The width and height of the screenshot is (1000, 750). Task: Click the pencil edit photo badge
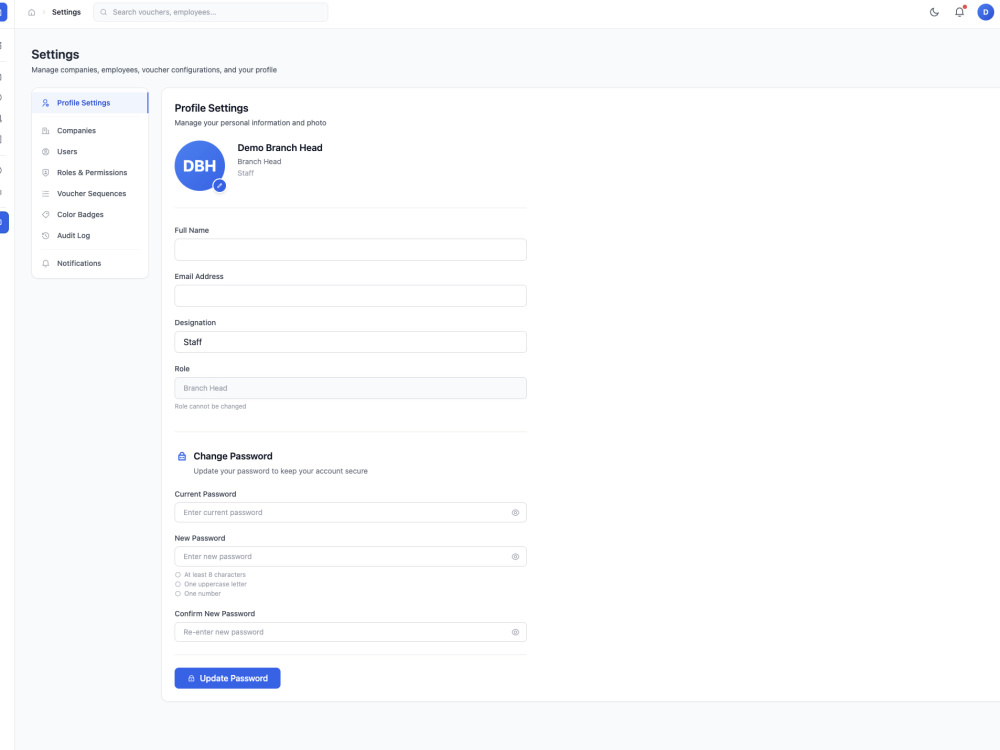click(219, 186)
